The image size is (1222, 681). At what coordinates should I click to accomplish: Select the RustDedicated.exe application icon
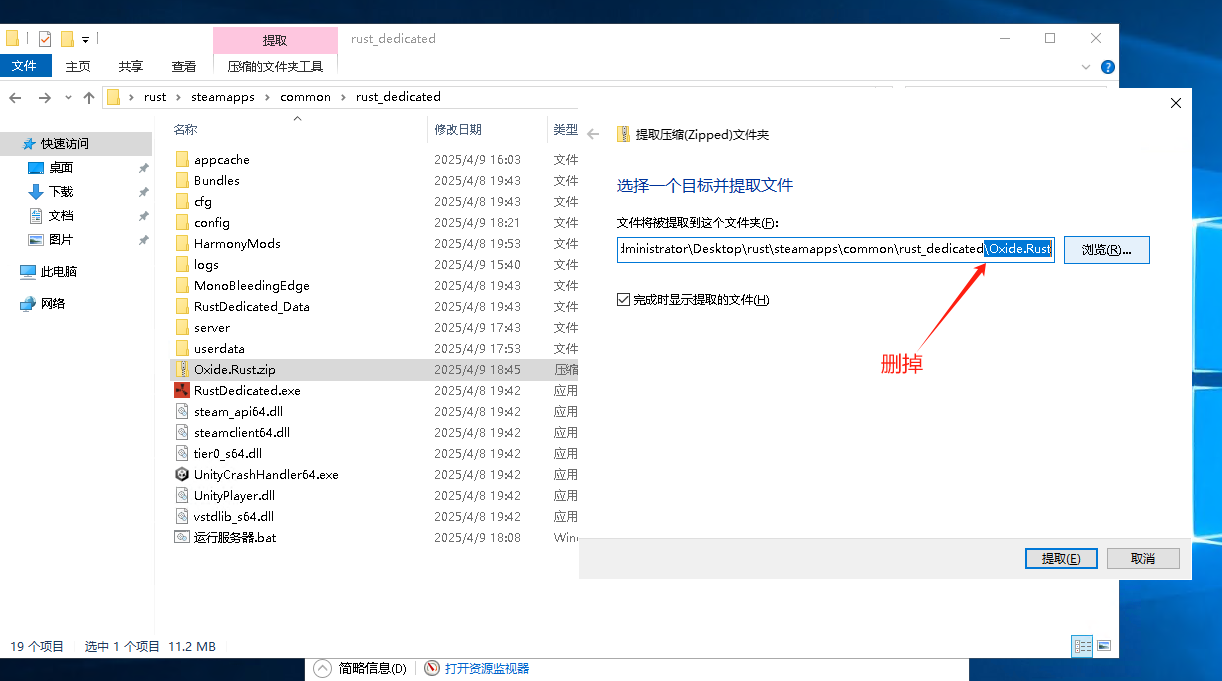pos(182,390)
